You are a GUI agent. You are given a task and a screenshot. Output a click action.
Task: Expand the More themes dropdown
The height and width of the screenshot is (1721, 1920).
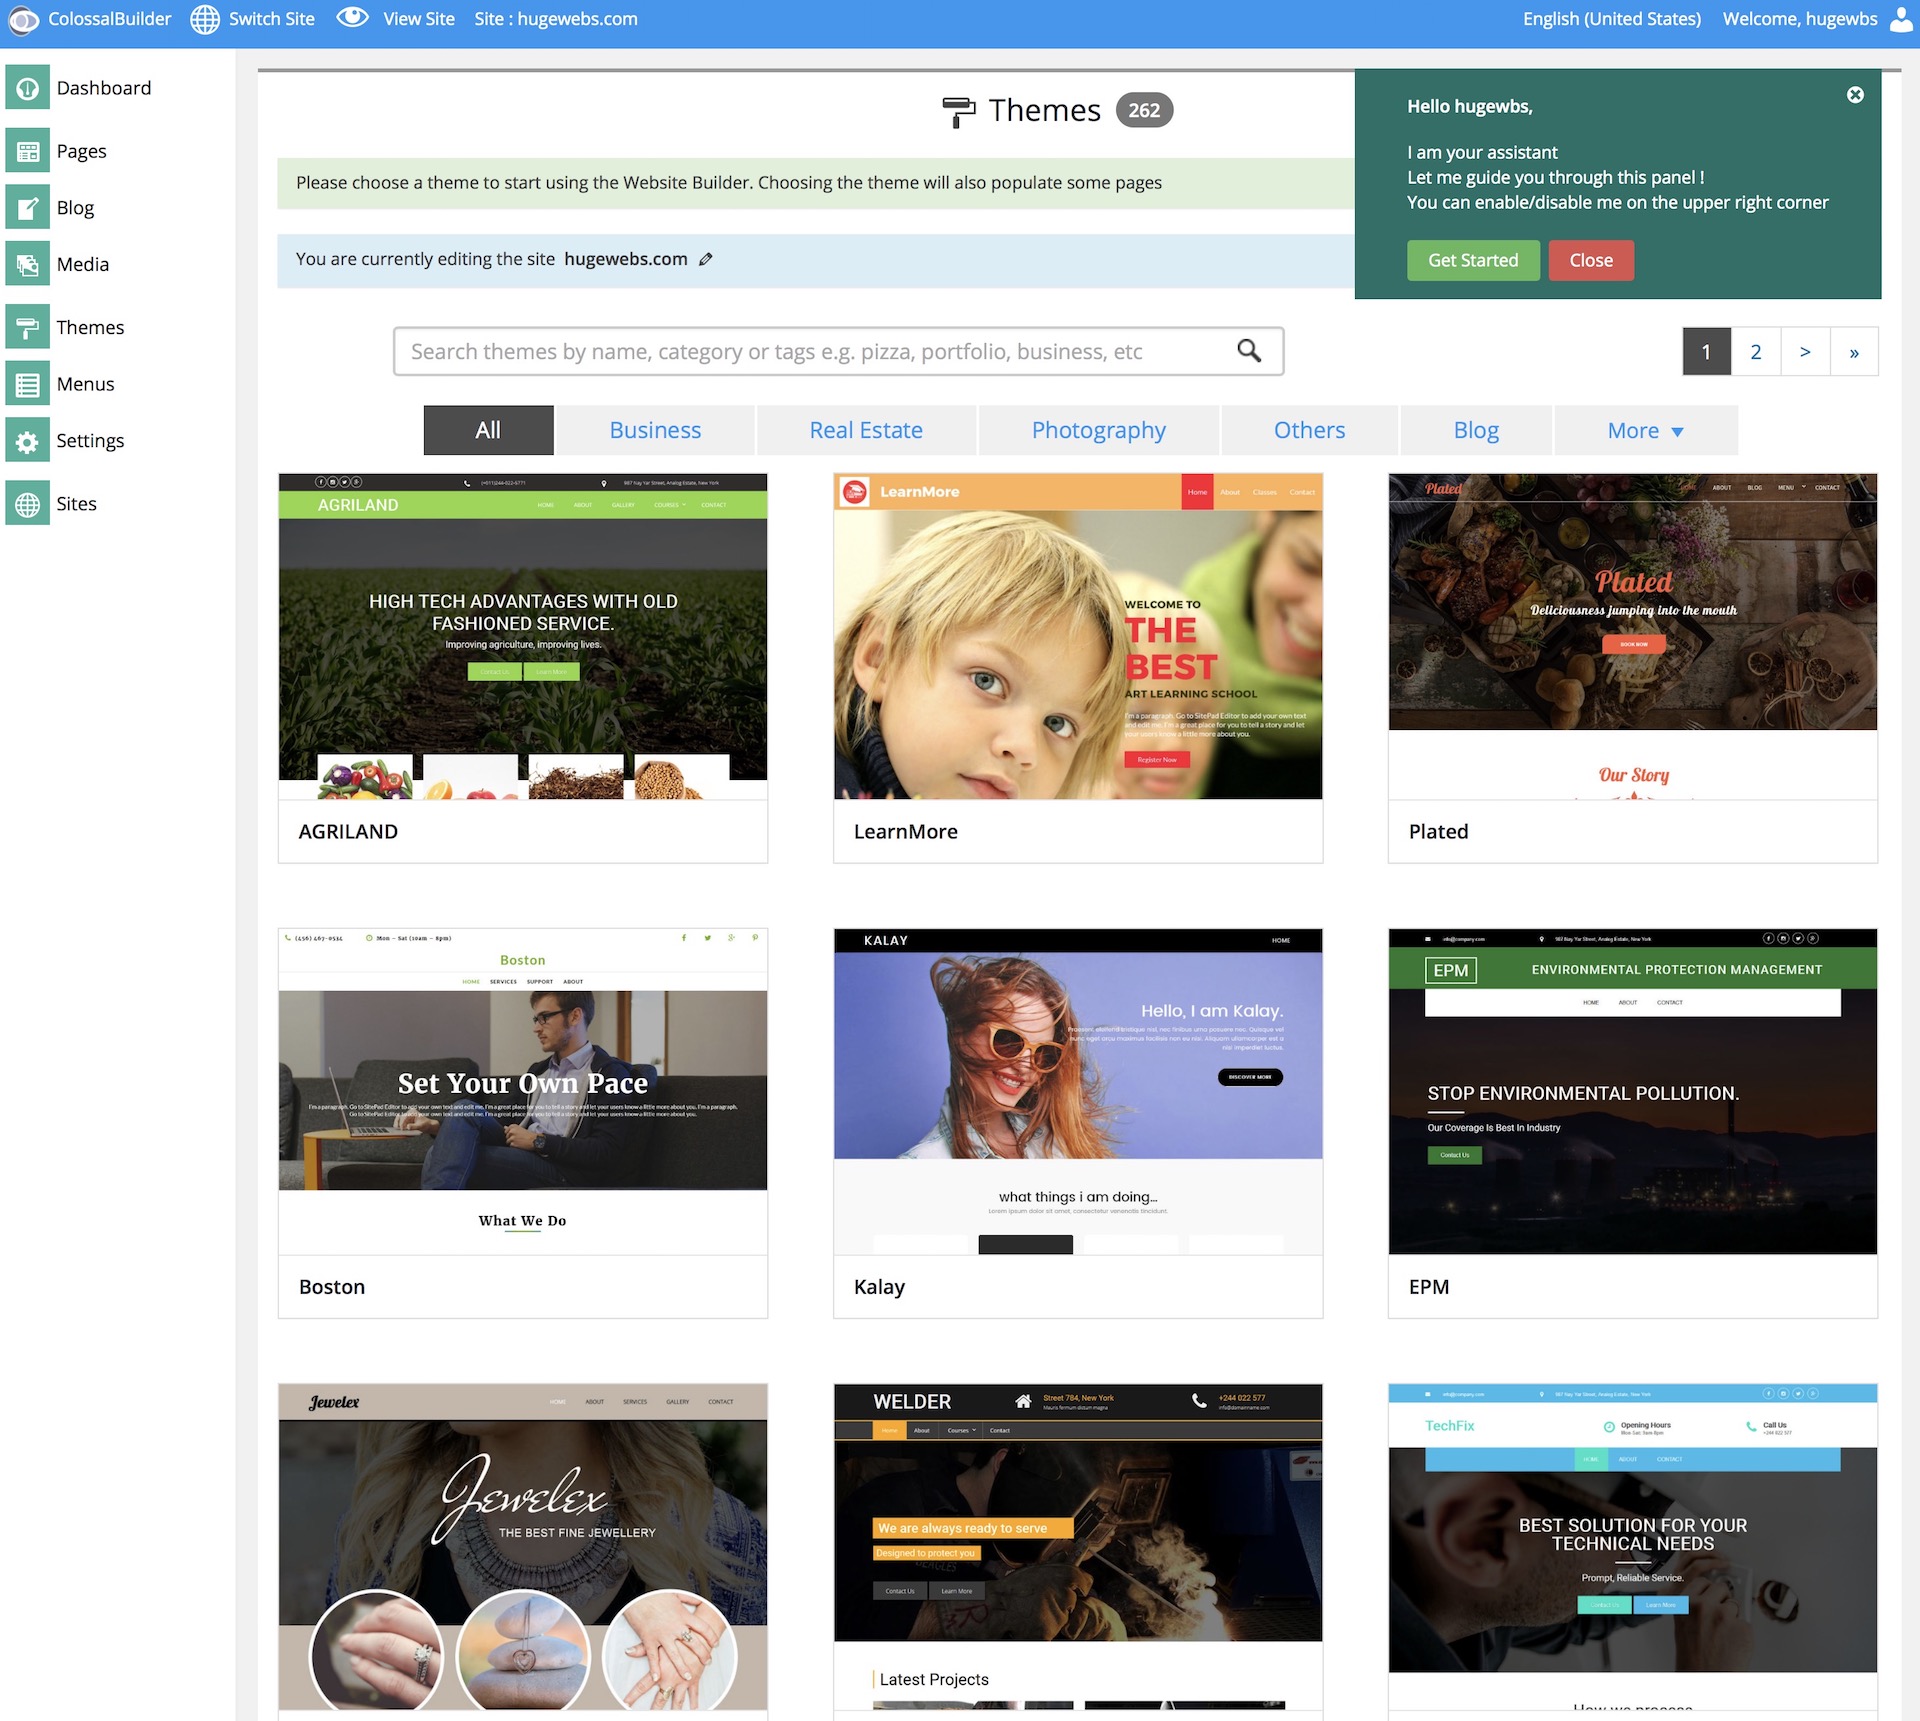(x=1643, y=429)
